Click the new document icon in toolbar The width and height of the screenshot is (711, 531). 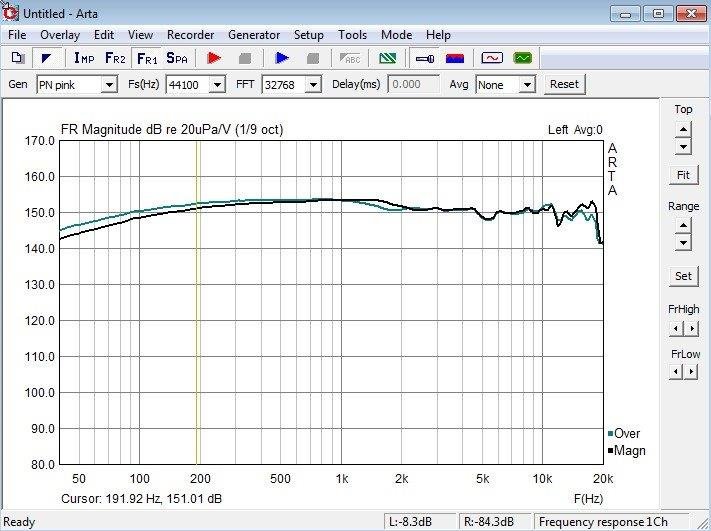click(x=17, y=58)
